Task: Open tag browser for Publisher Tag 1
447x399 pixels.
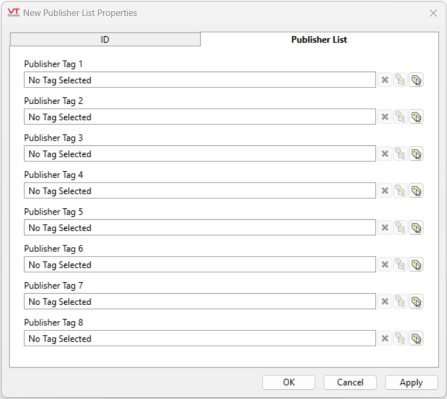Action: tap(400, 80)
